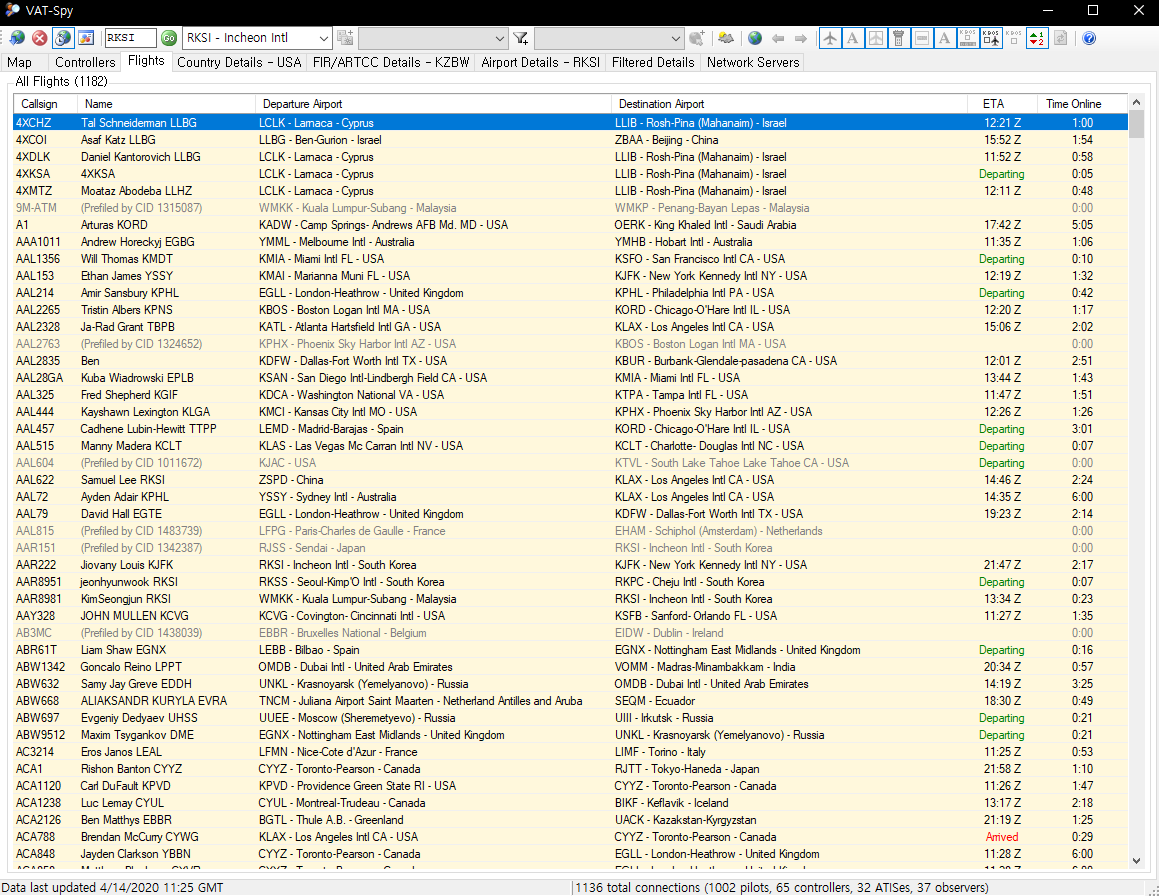The height and width of the screenshot is (896, 1159).
Task: Open the FIR/ARTCC Details - KZBW tab
Action: 391,63
